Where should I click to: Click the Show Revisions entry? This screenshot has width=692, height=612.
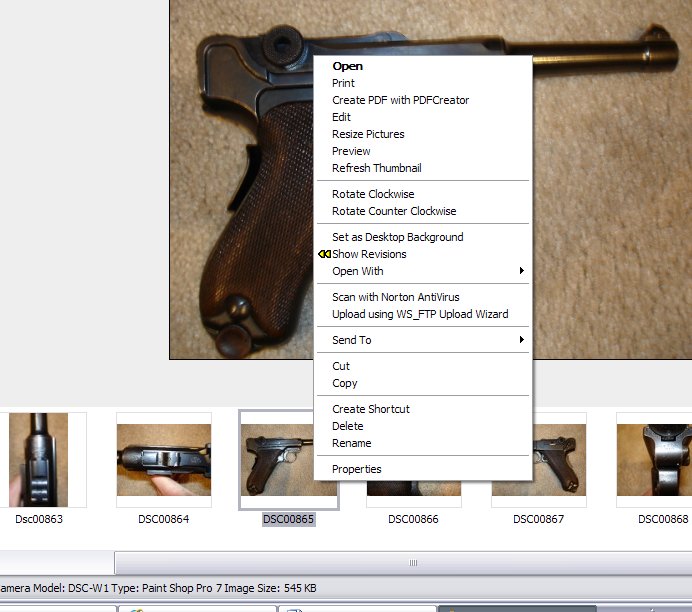tap(423, 254)
